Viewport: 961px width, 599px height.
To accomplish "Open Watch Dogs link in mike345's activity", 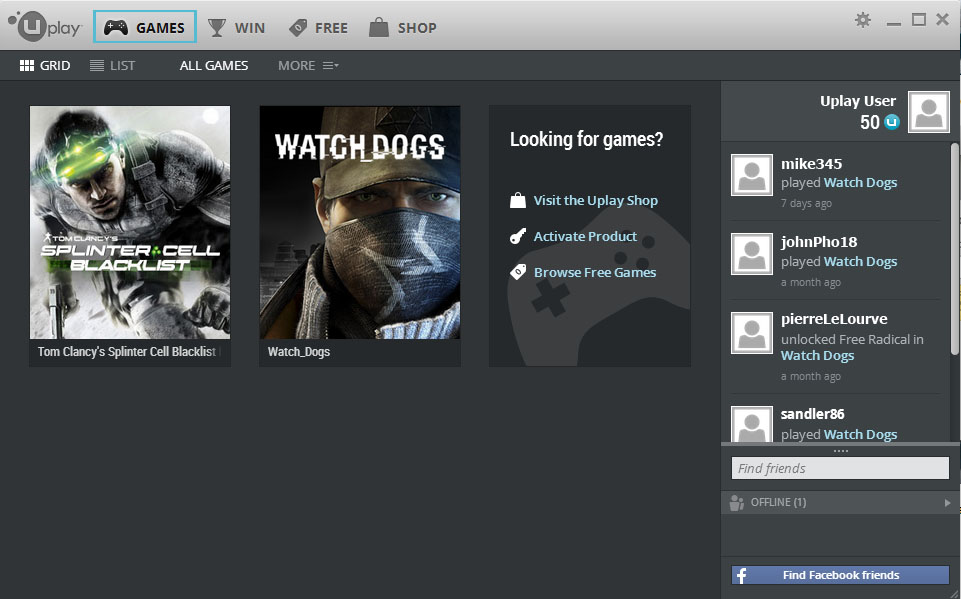I will coord(860,183).
